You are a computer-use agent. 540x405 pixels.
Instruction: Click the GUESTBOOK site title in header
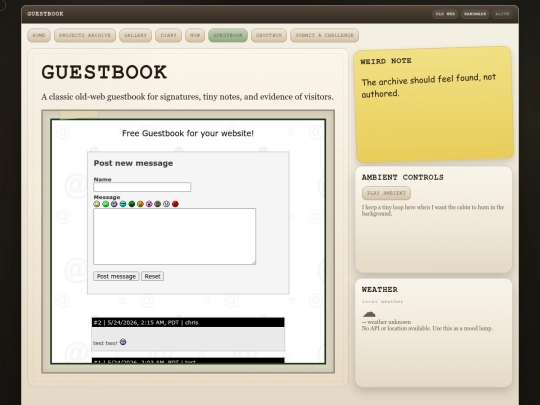(45, 14)
